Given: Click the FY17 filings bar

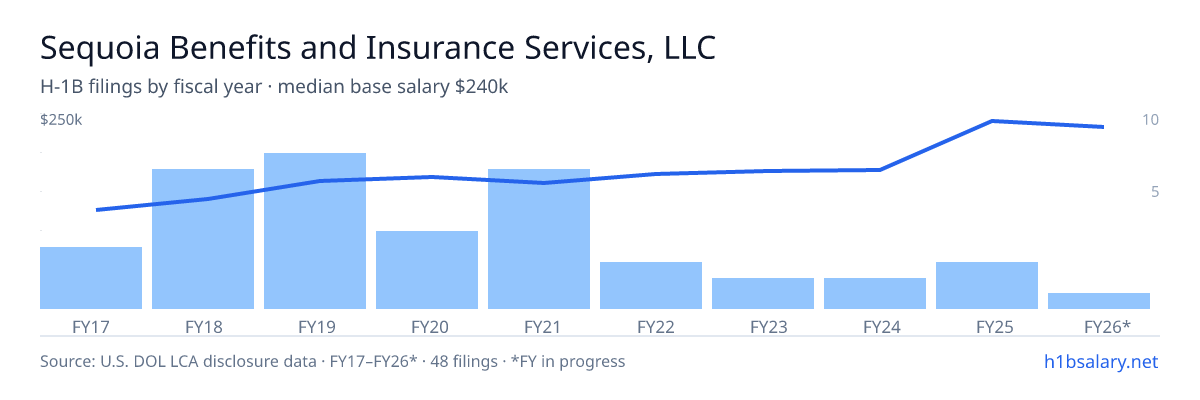Looking at the screenshot, I should pos(91,278).
